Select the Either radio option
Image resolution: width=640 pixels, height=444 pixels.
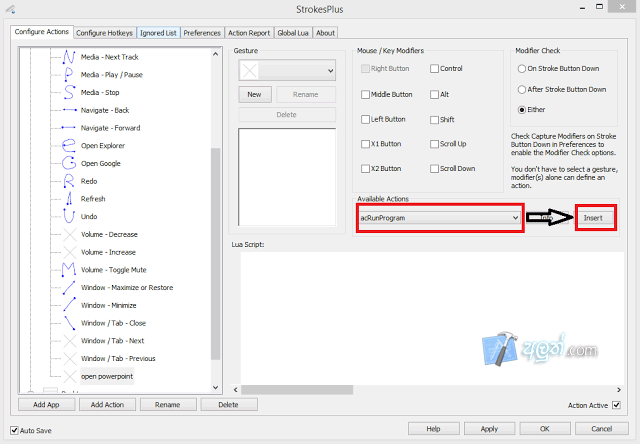coord(522,110)
